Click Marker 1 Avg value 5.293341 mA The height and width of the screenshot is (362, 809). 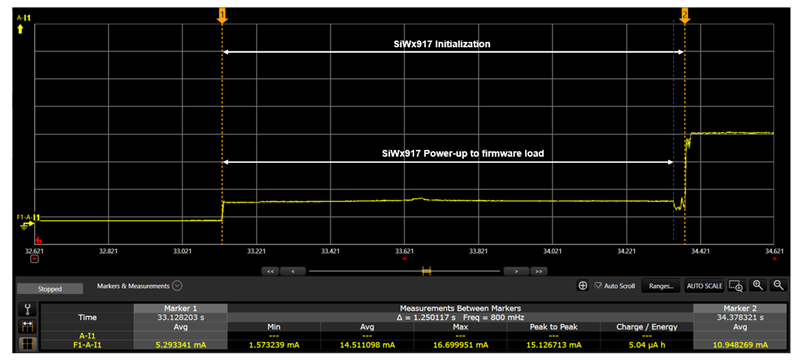tap(181, 344)
